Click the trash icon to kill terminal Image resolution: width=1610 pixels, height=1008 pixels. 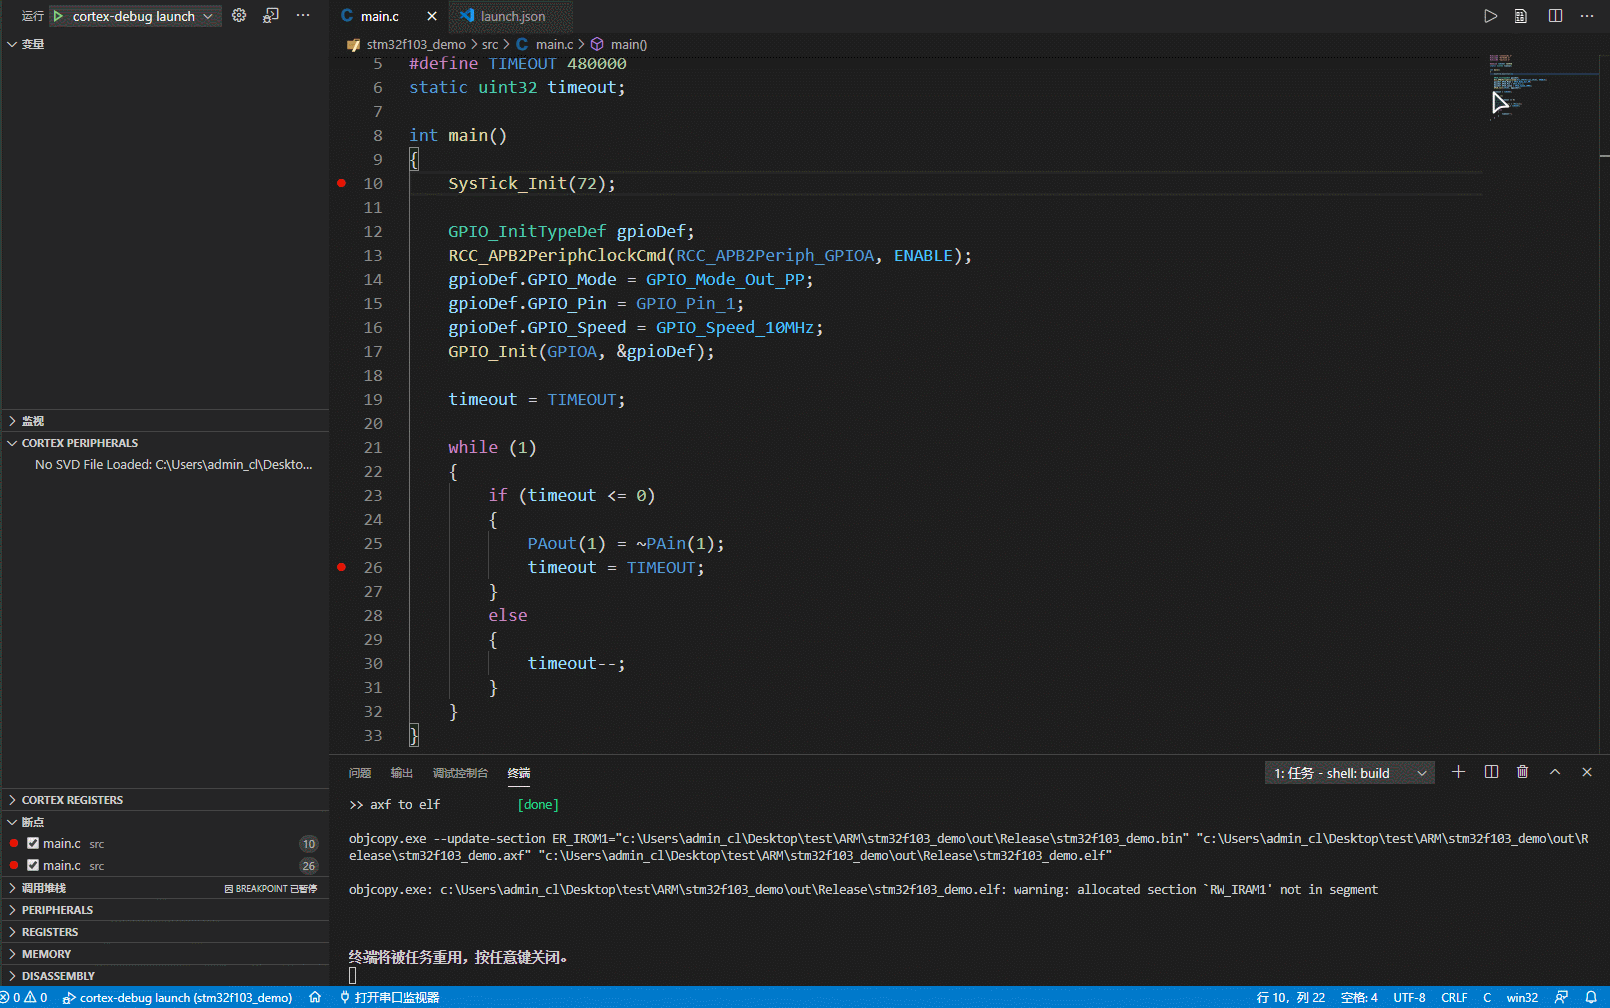tap(1523, 772)
